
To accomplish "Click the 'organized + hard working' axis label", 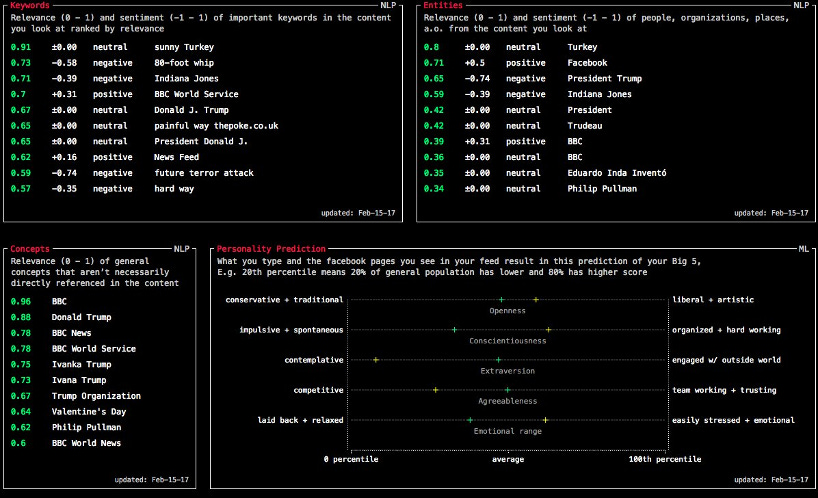I will (x=726, y=330).
